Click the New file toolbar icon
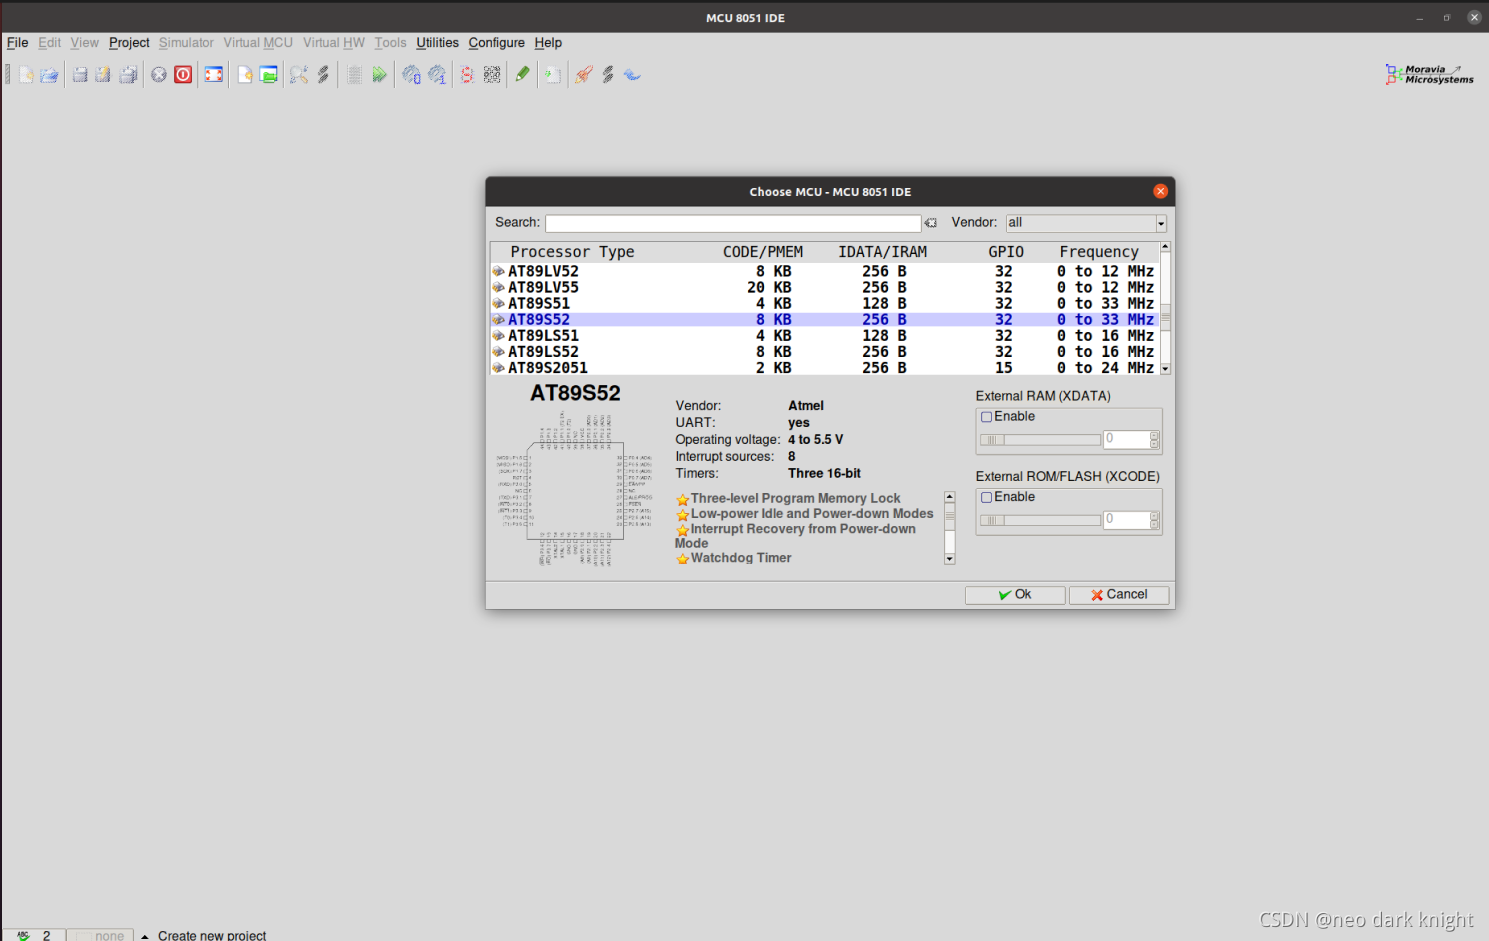1489x941 pixels. click(x=26, y=75)
